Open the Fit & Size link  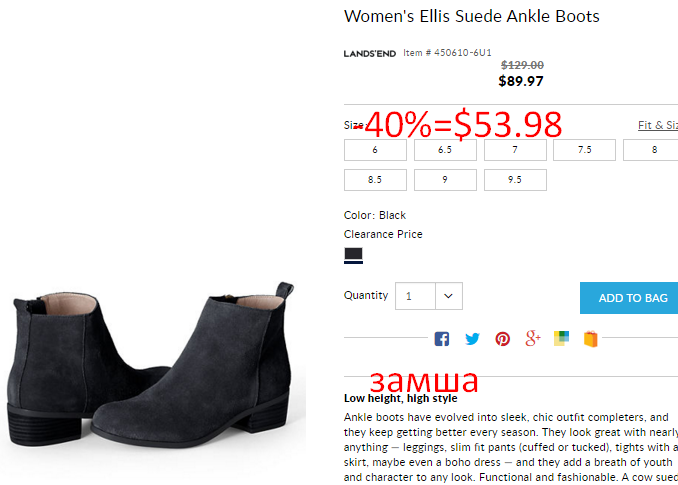(x=658, y=125)
